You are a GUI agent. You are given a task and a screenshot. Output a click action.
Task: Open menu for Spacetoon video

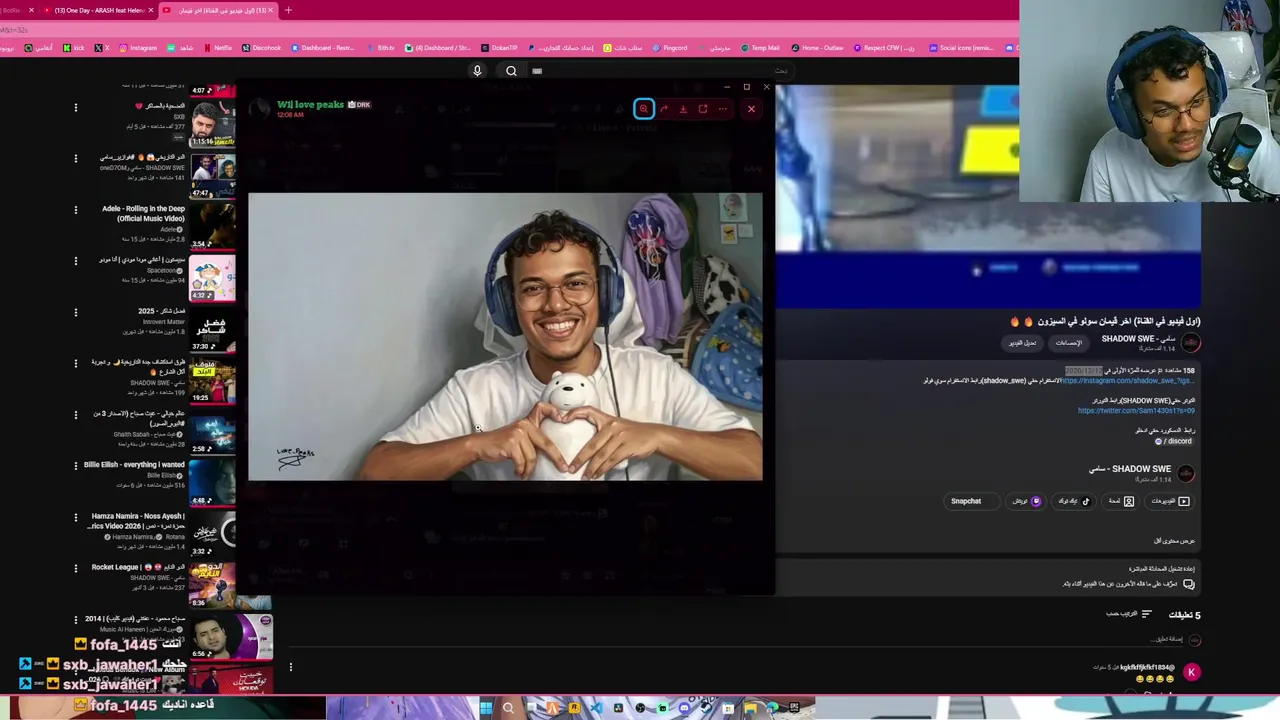pos(75,261)
